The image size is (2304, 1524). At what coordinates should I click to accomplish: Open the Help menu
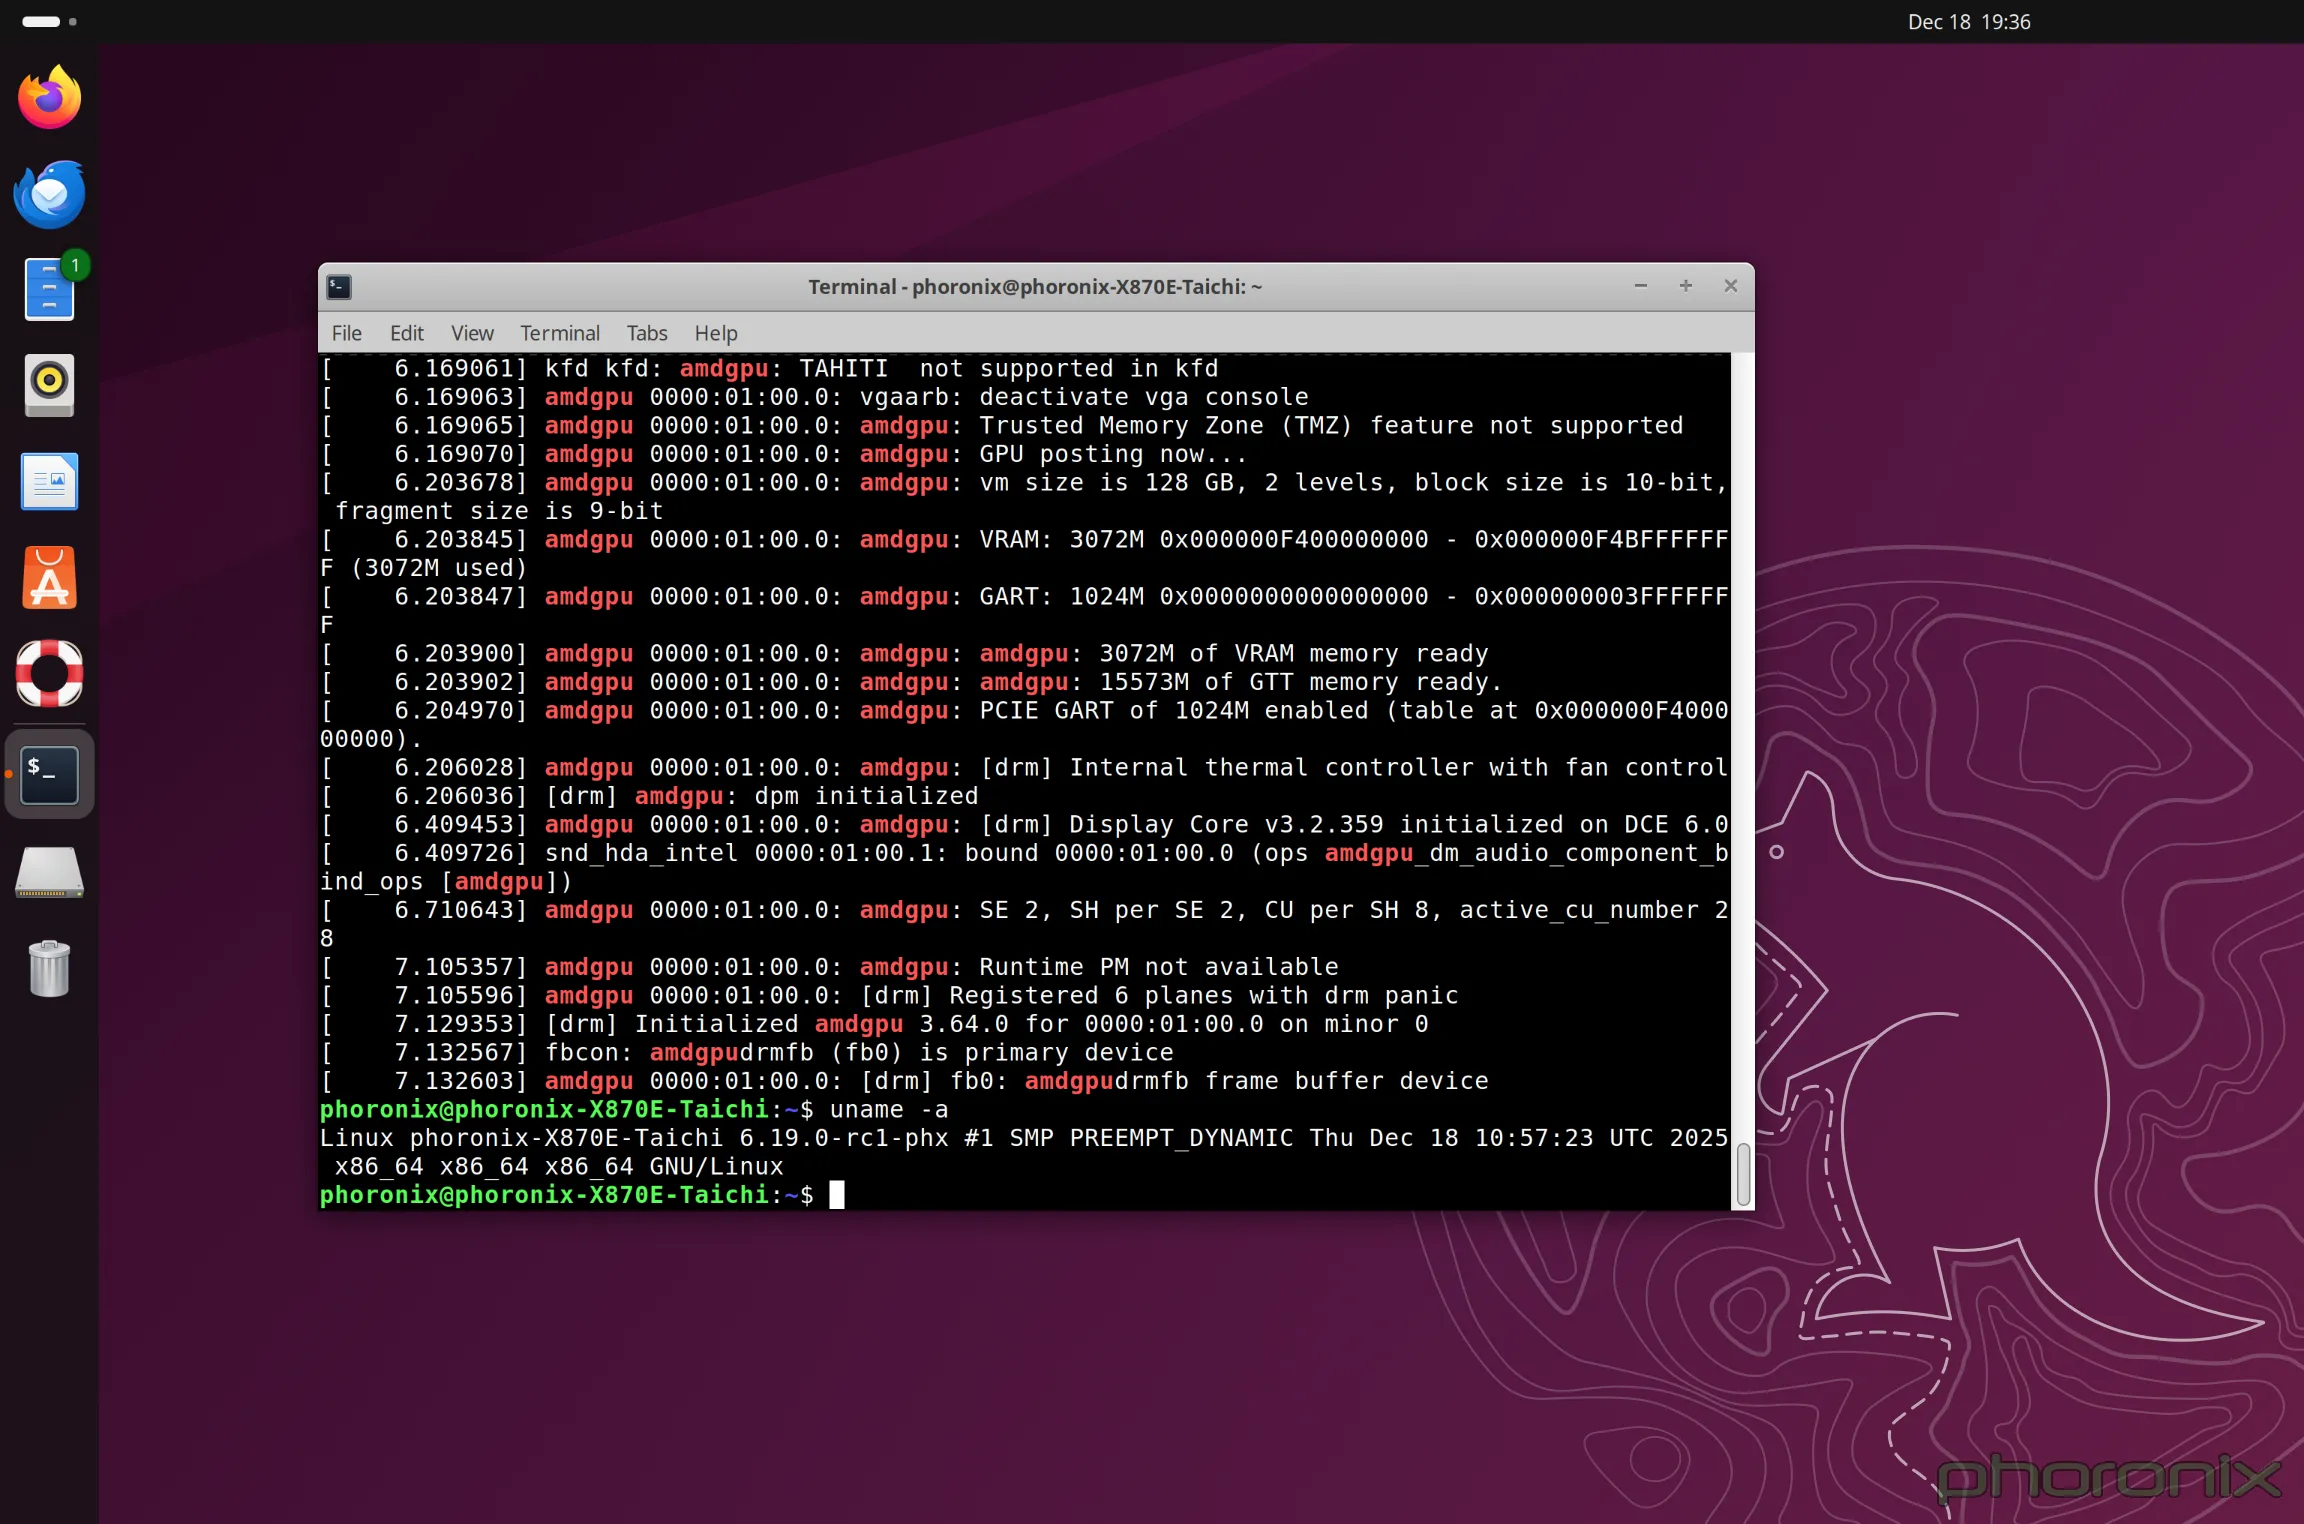(715, 333)
